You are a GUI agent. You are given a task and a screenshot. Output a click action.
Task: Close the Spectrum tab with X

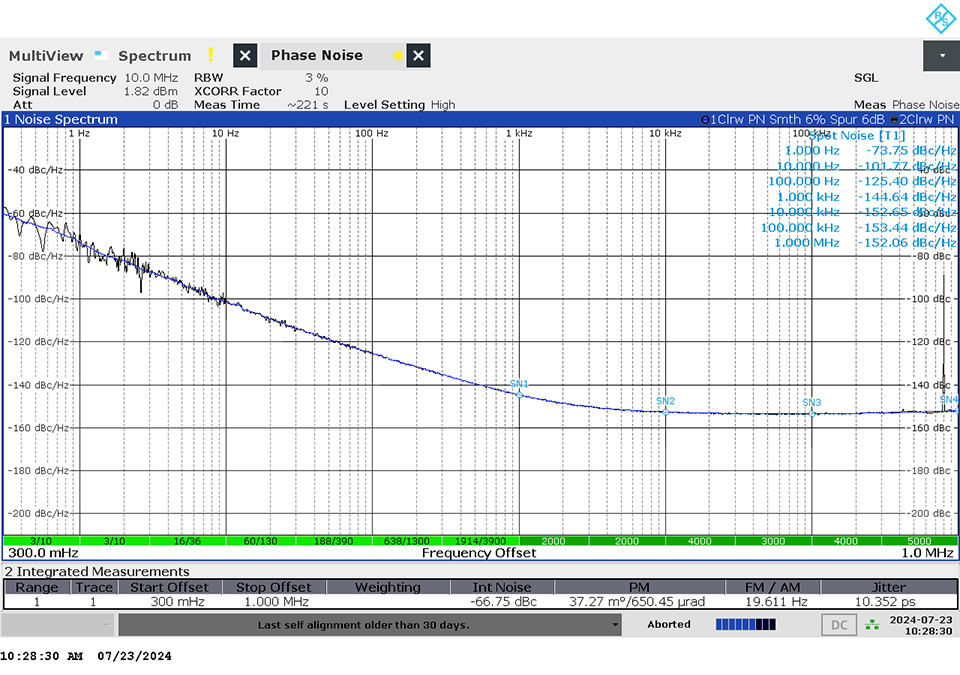click(246, 56)
